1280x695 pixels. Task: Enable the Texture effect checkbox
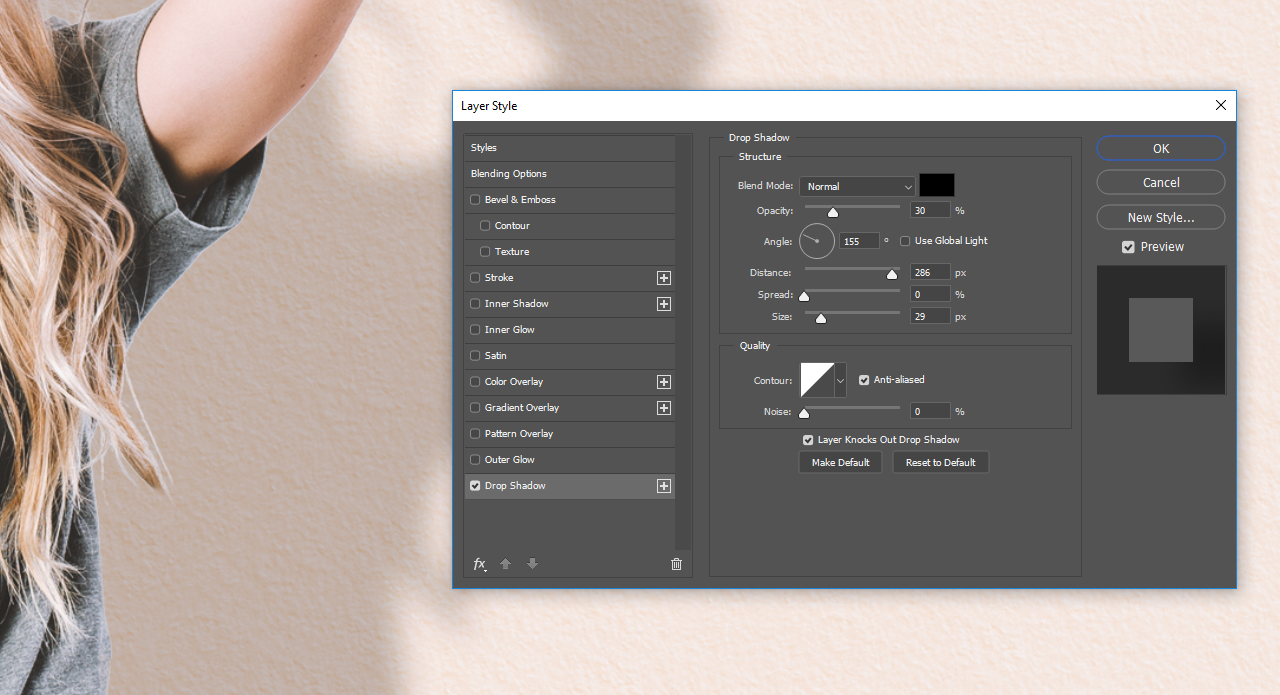click(485, 252)
